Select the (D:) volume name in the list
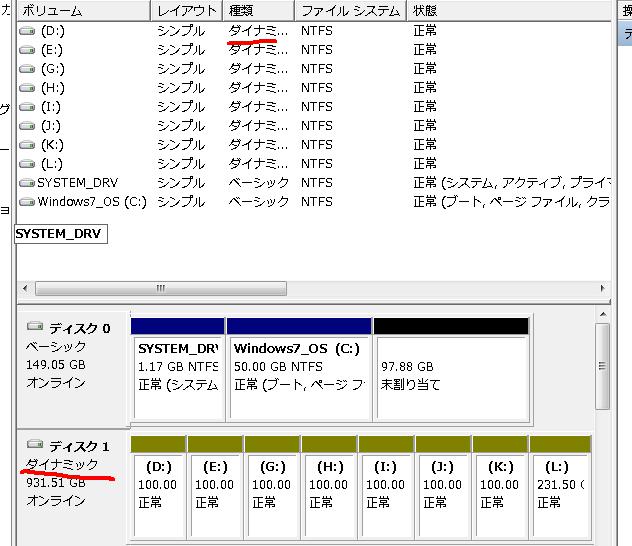 tap(53, 31)
